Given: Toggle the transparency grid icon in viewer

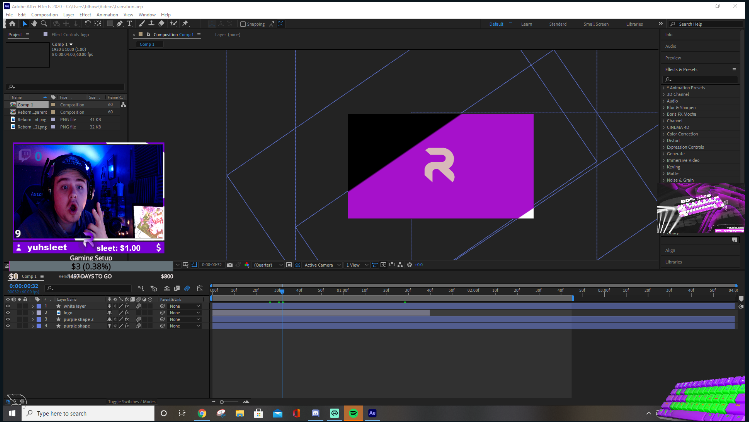Looking at the screenshot, I should pos(297,265).
